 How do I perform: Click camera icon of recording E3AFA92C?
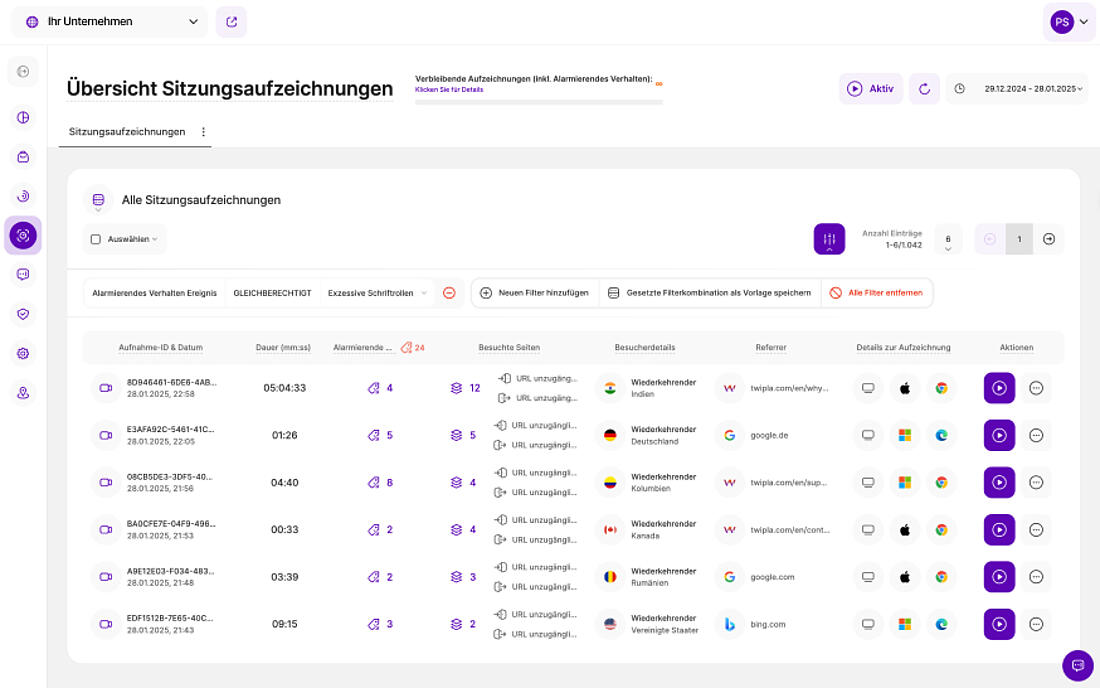(106, 436)
